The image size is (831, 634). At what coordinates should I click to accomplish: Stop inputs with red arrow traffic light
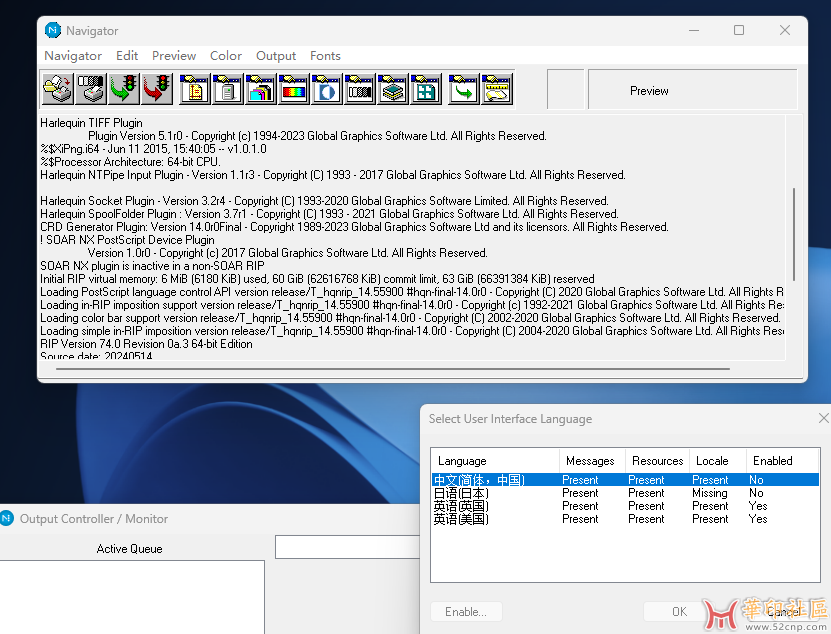coord(156,89)
